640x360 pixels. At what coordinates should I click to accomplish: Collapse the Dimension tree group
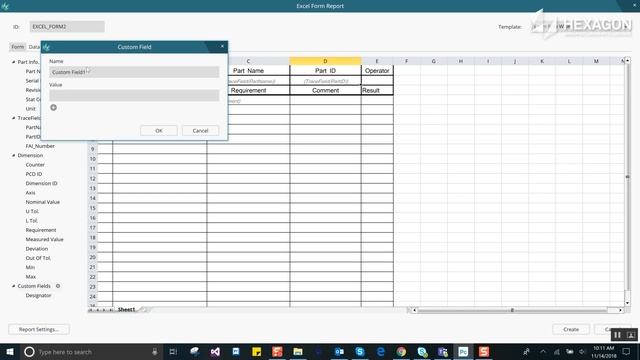13,156
